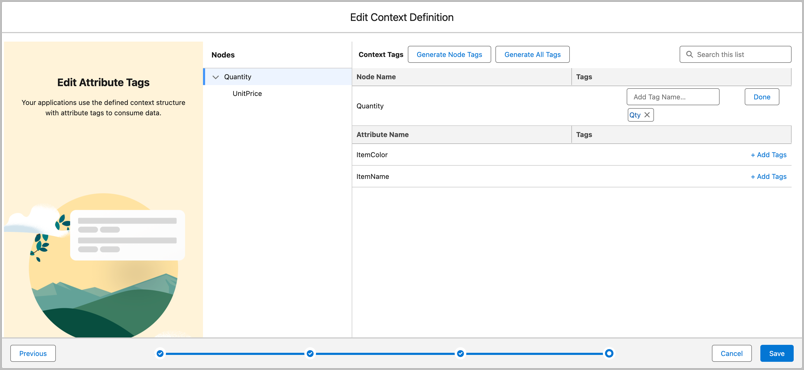This screenshot has width=804, height=370.
Task: Select the Quantity node in Nodes
Action: click(277, 77)
